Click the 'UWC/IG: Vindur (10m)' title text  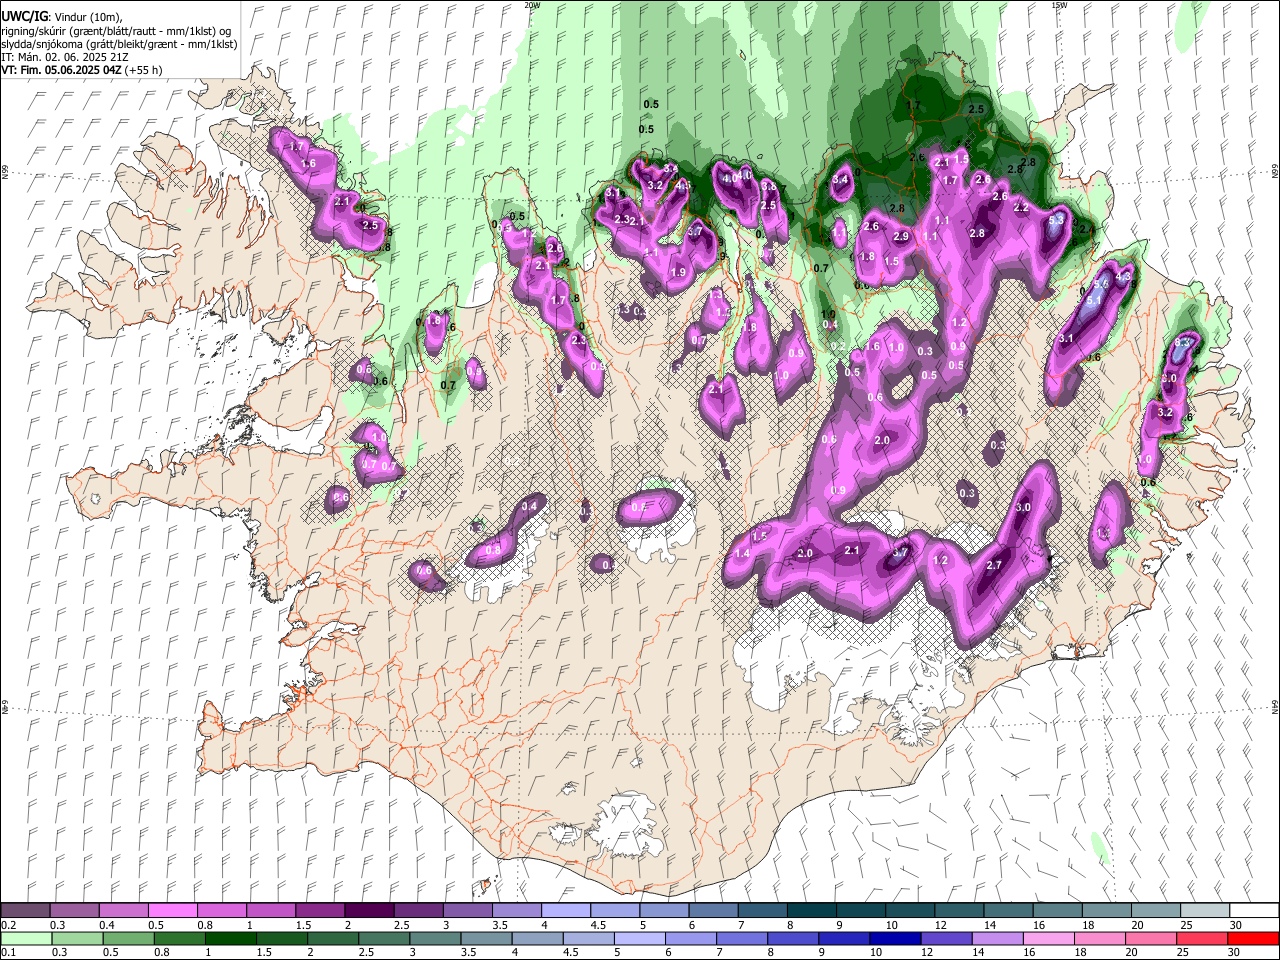(61, 17)
